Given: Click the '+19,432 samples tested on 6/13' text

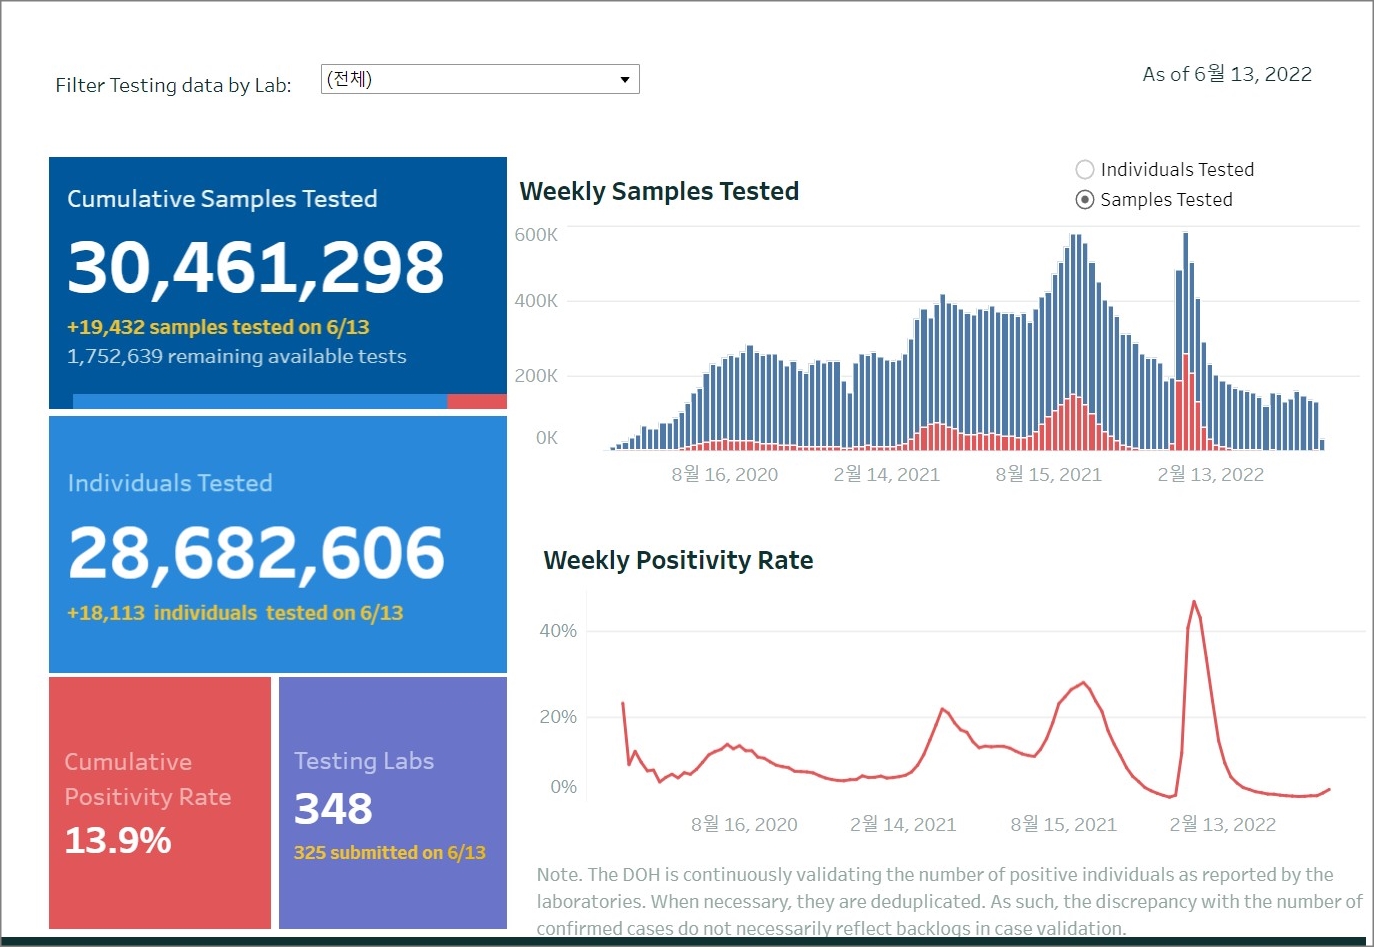Looking at the screenshot, I should [218, 327].
